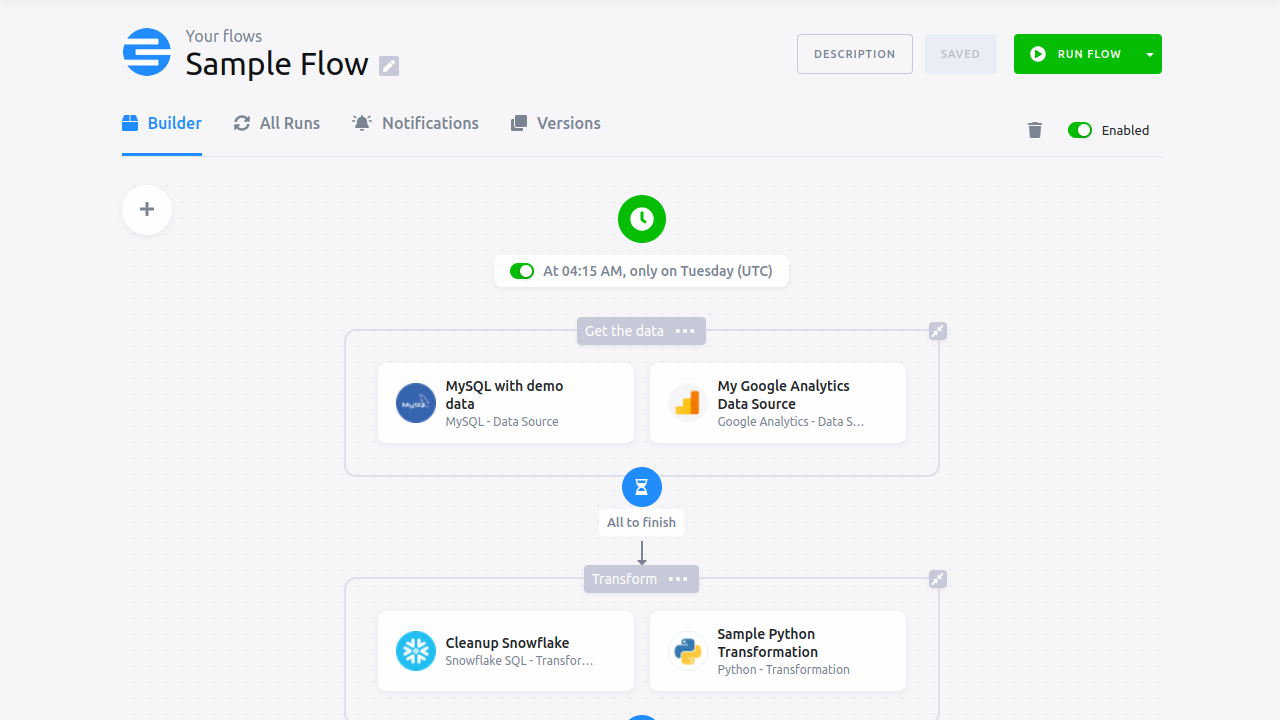Click the All to finish hourglass icon
Image resolution: width=1280 pixels, height=720 pixels.
pos(641,487)
